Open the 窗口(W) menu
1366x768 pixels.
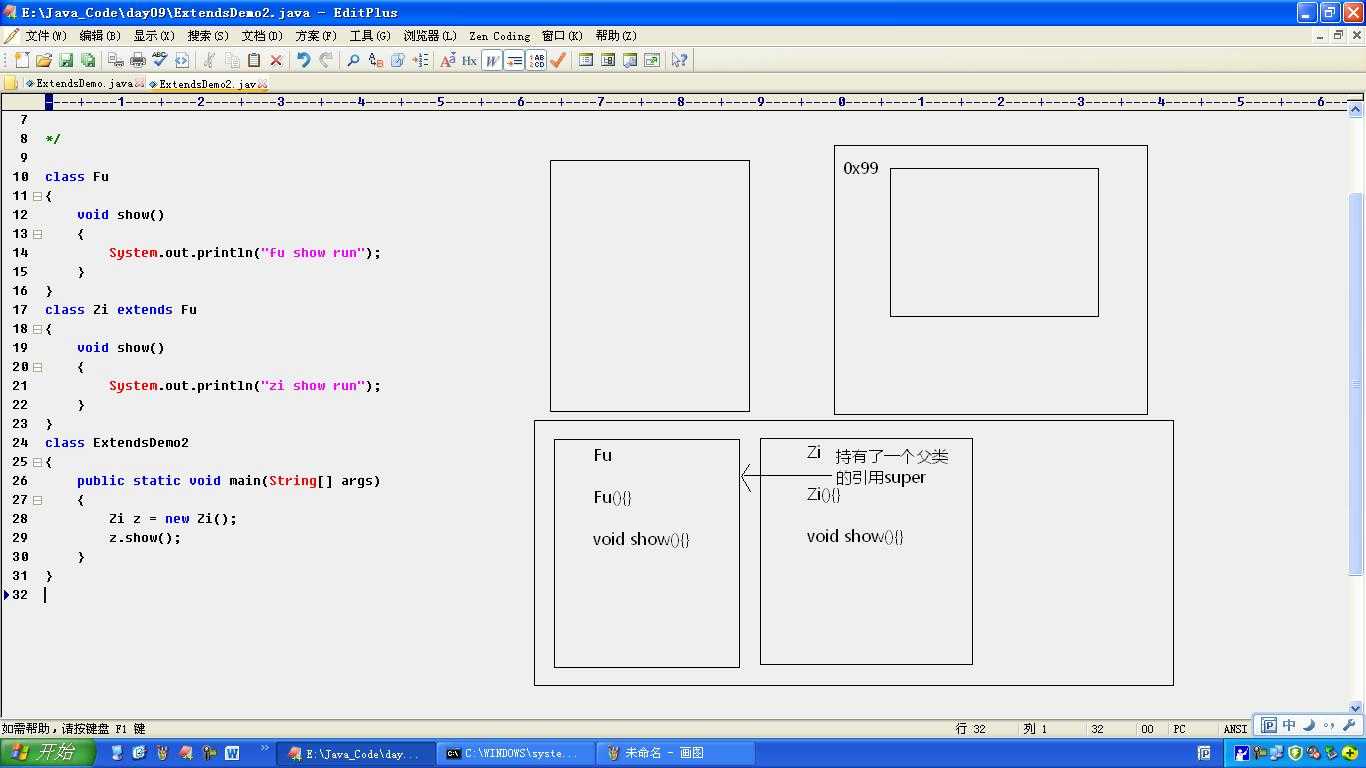(x=562, y=36)
